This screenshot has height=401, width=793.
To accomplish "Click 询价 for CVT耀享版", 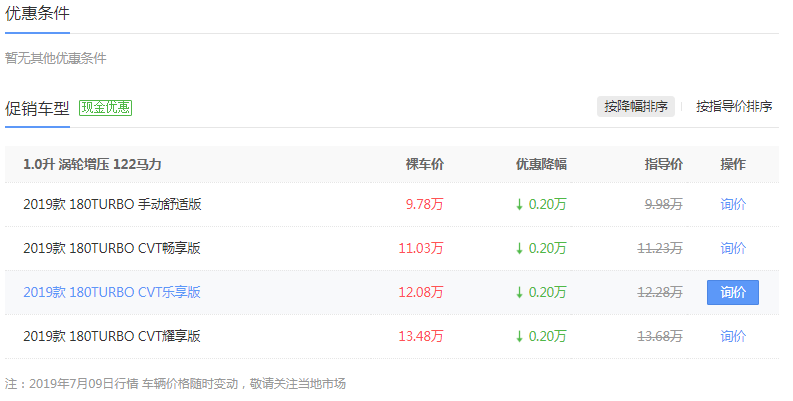I will 733,336.
